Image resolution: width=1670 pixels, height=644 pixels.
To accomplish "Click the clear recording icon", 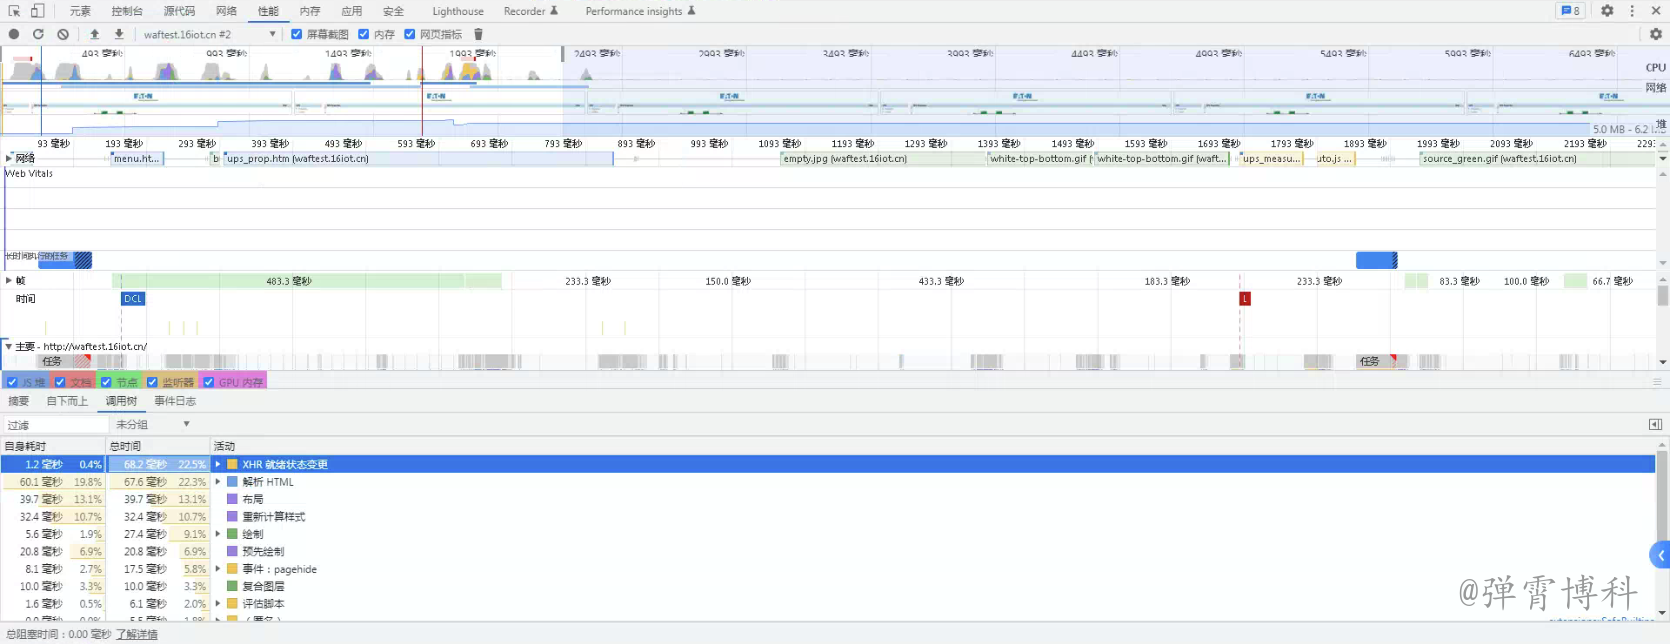I will coord(63,34).
